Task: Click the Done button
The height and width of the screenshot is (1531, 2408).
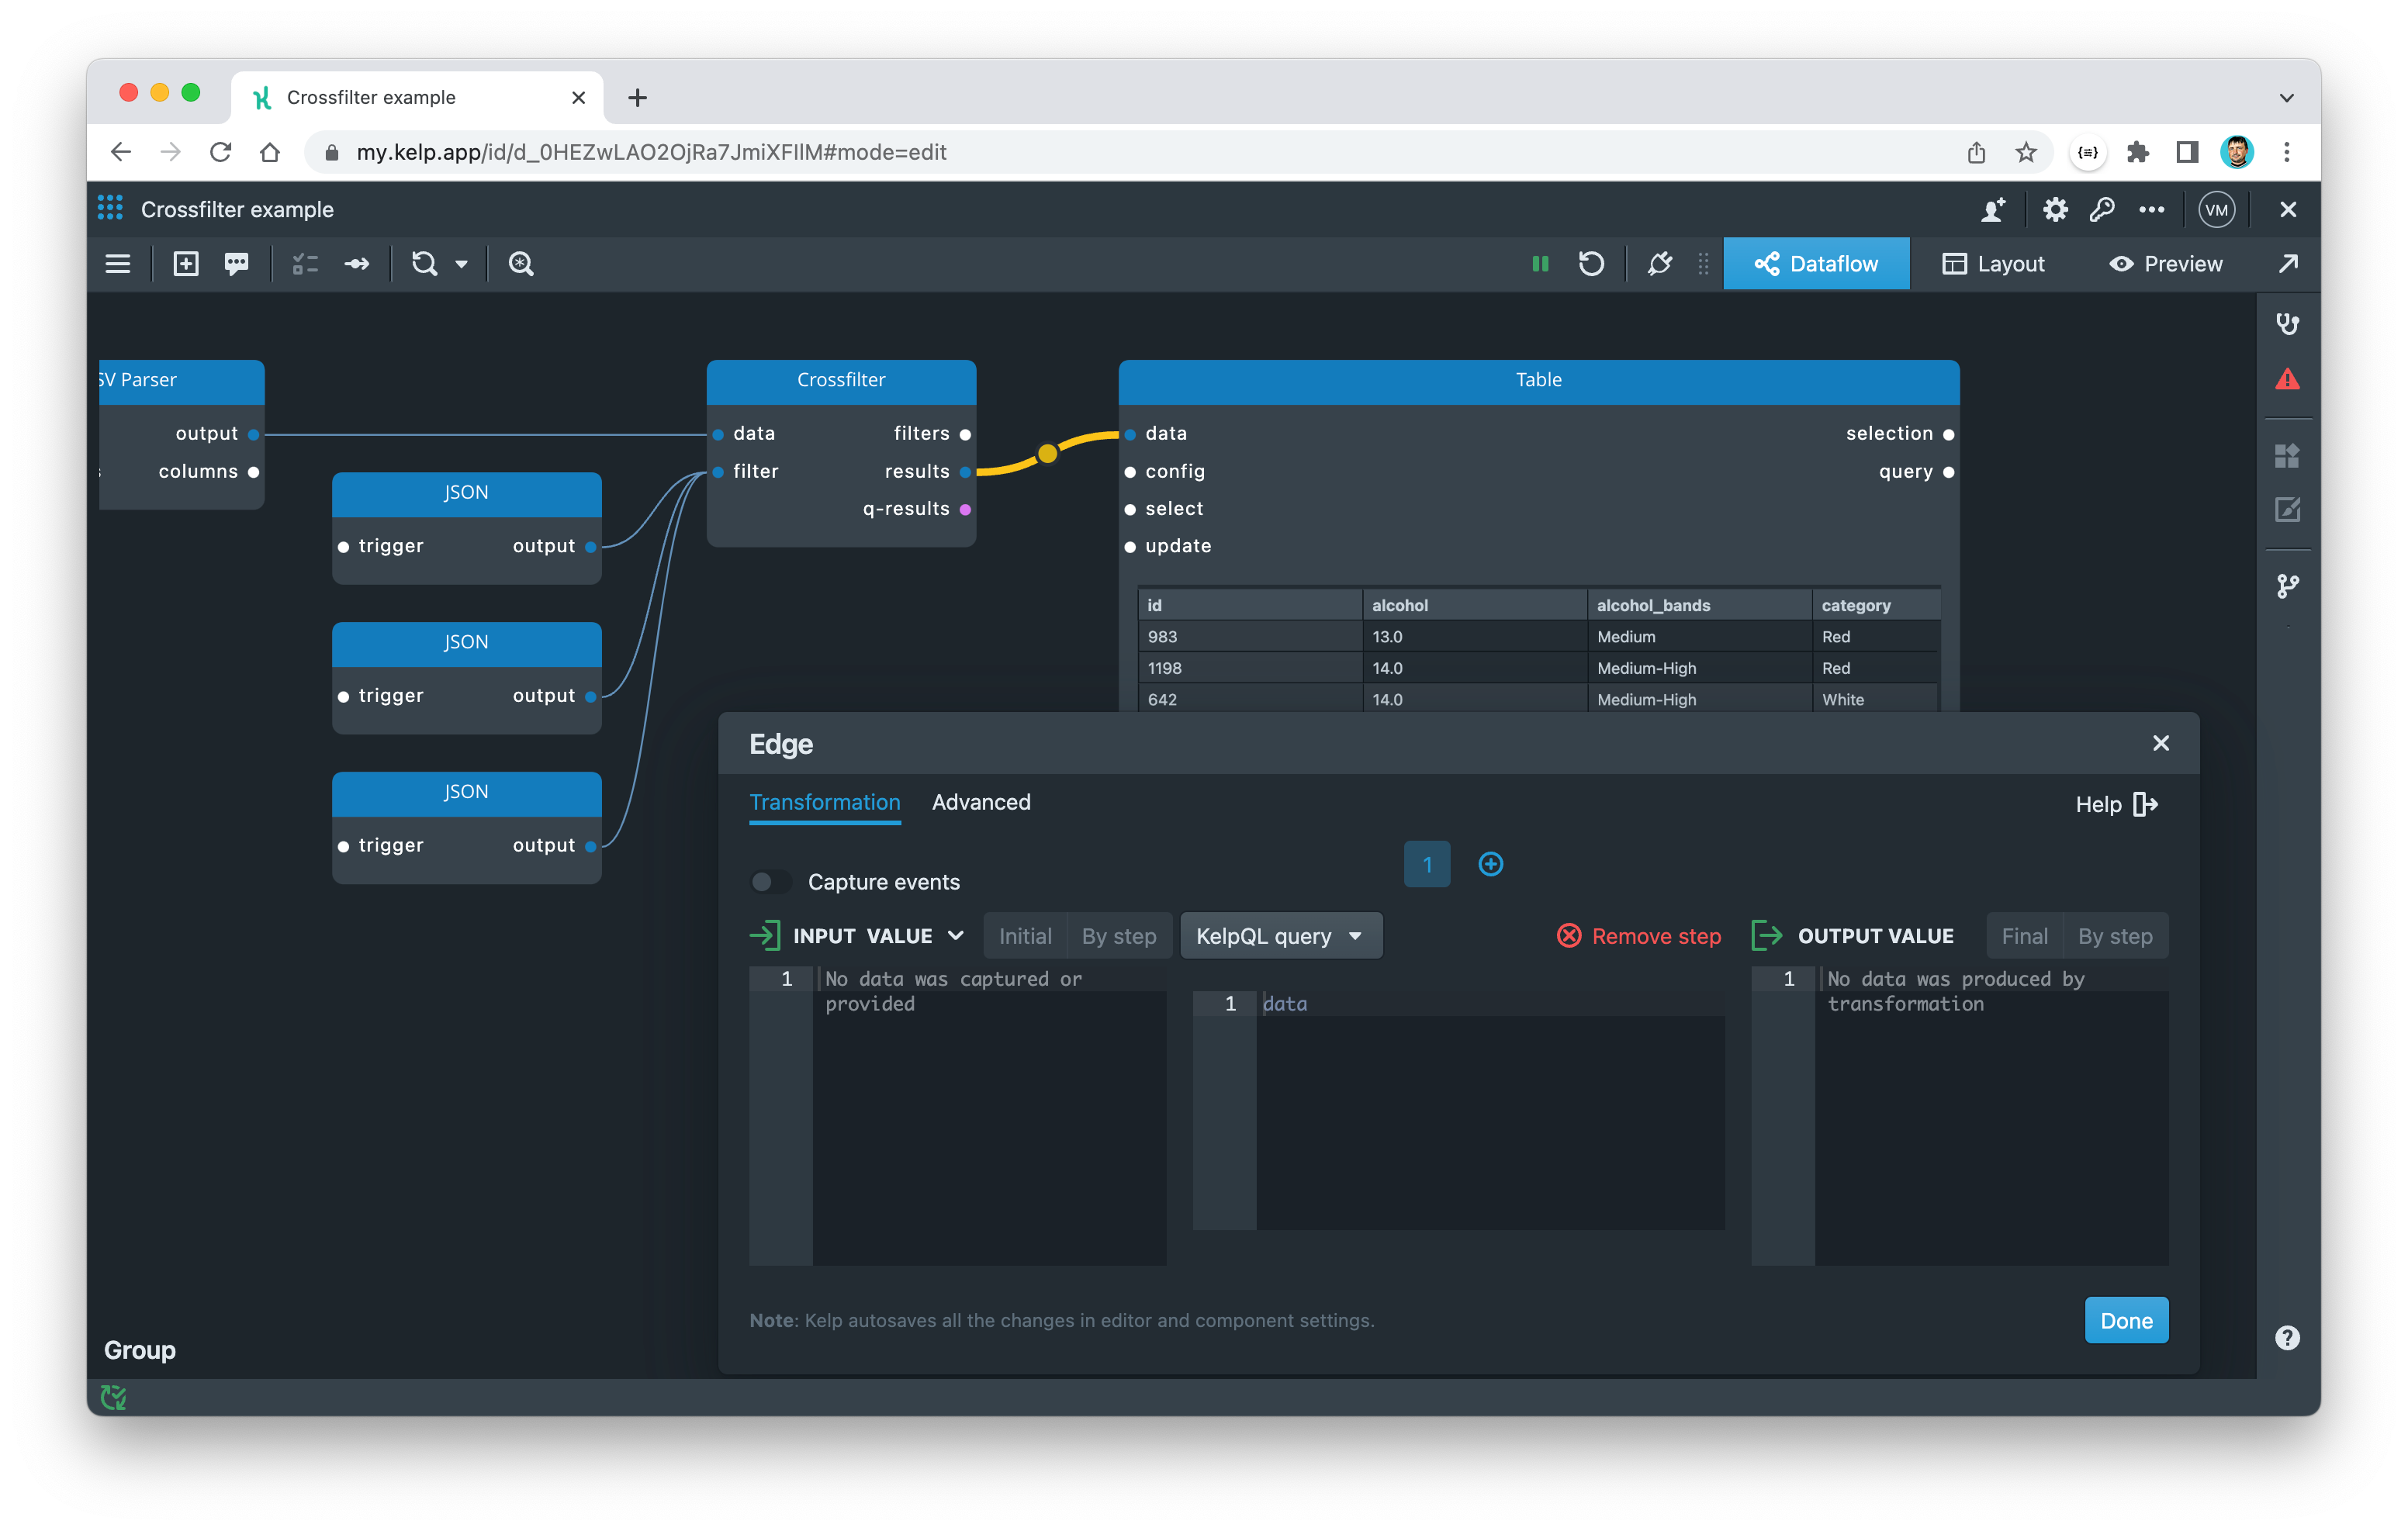Action: click(2126, 1320)
